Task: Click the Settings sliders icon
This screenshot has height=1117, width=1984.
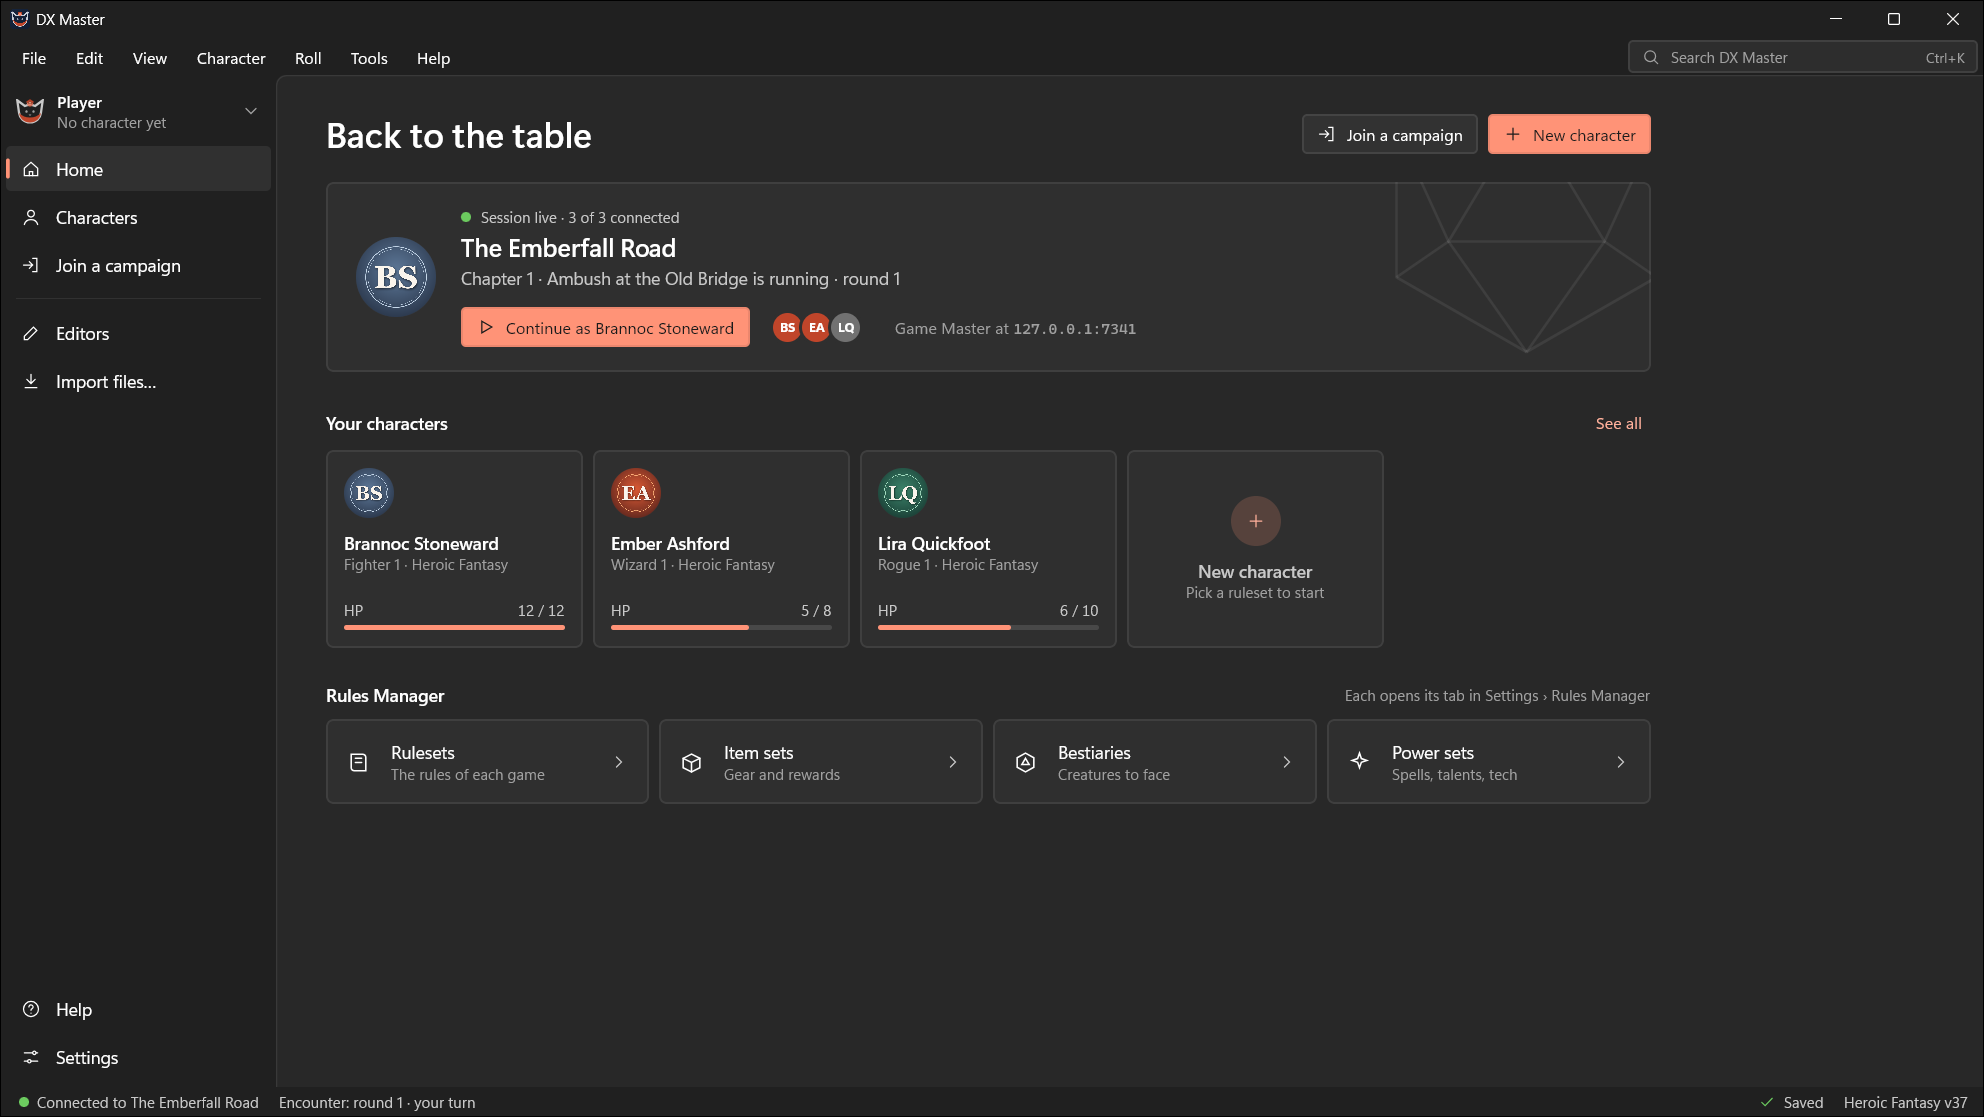Action: pyautogui.click(x=31, y=1057)
